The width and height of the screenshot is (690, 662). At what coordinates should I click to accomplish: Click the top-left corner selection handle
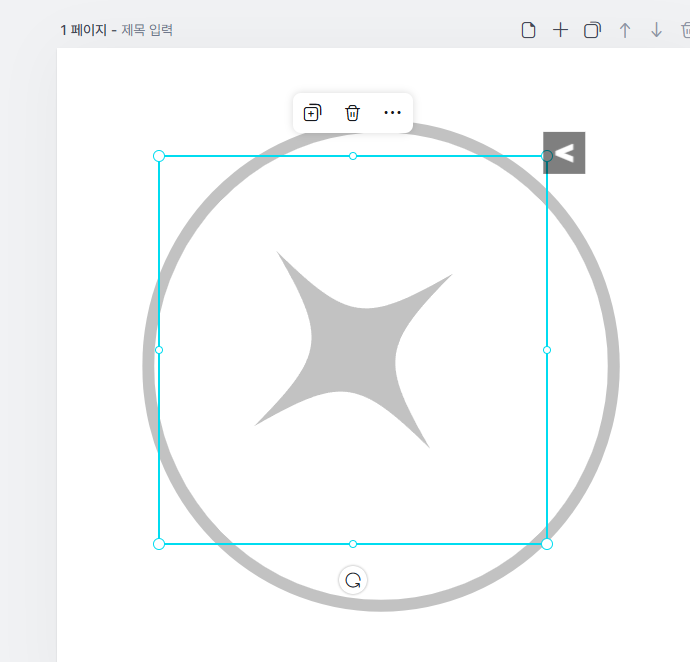pyautogui.click(x=159, y=156)
